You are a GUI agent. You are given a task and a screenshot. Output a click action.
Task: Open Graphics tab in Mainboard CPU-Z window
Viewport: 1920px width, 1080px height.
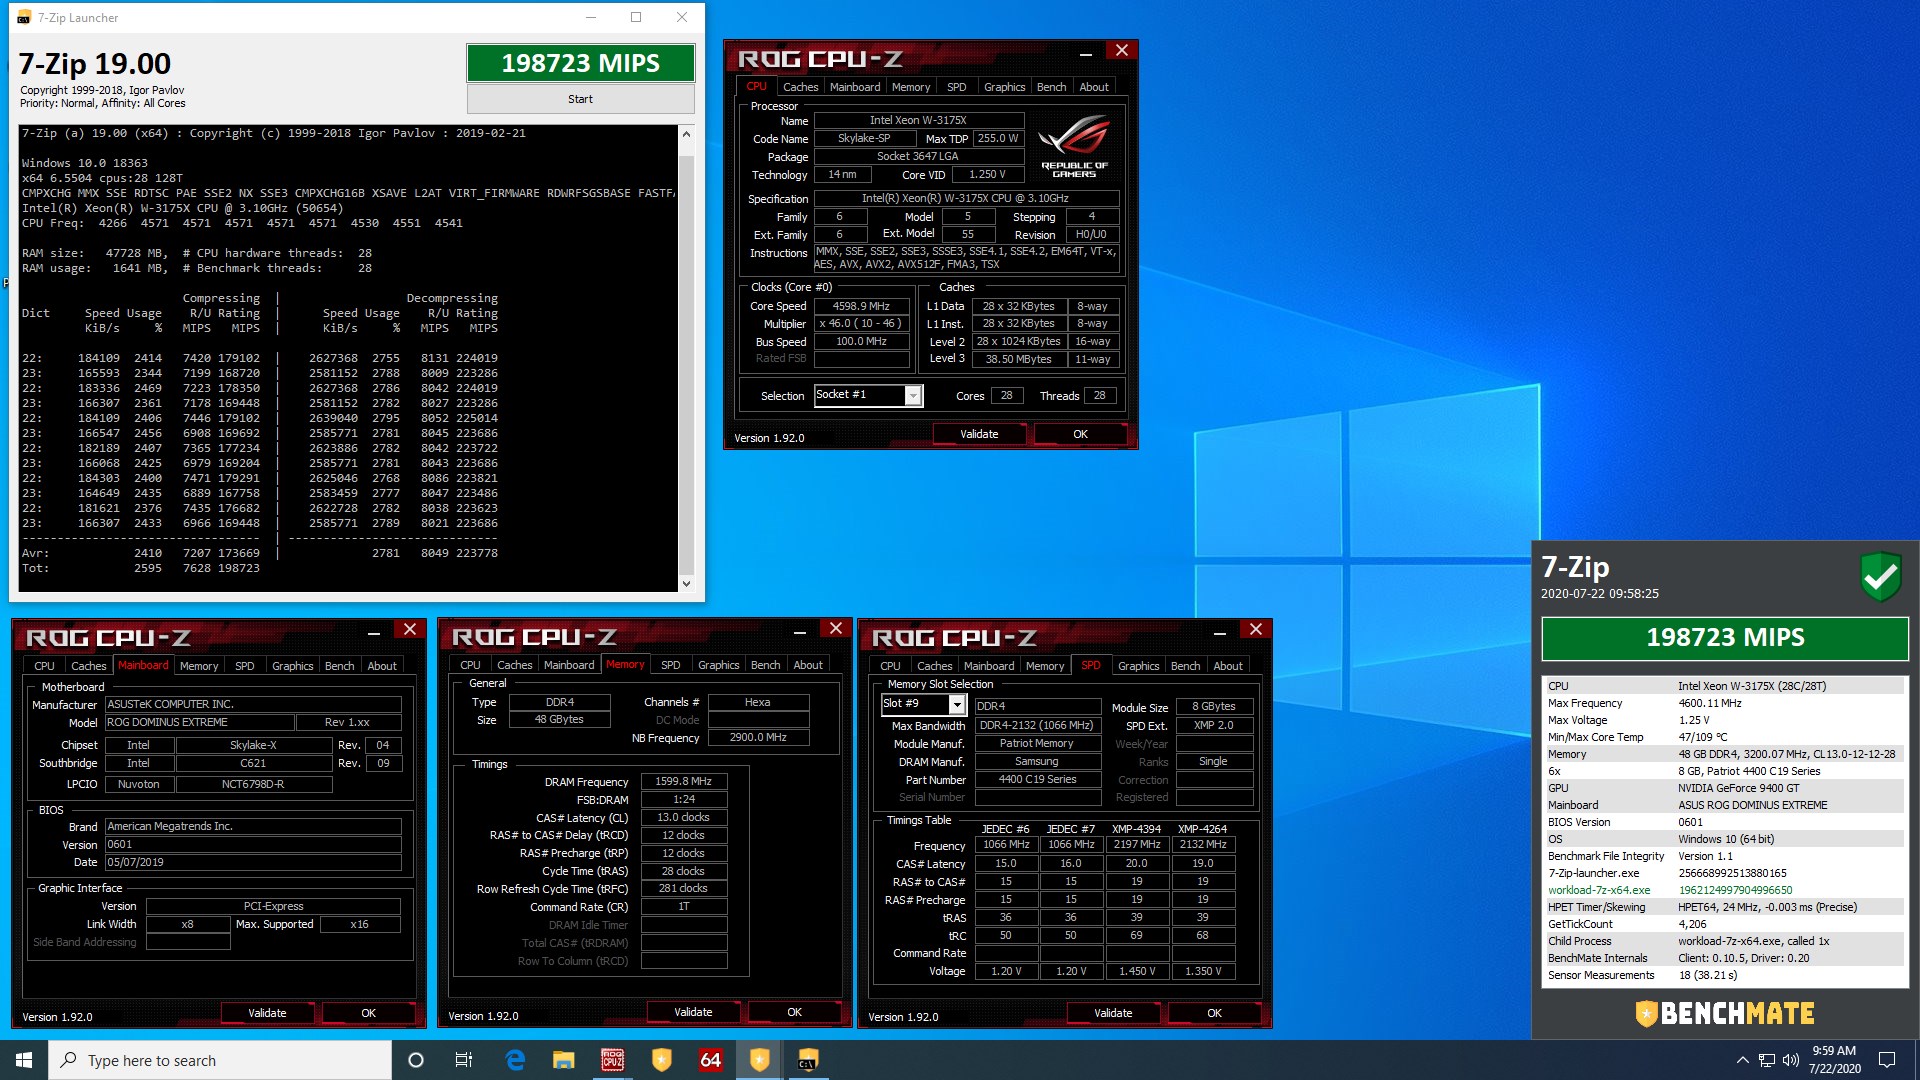pyautogui.click(x=292, y=666)
